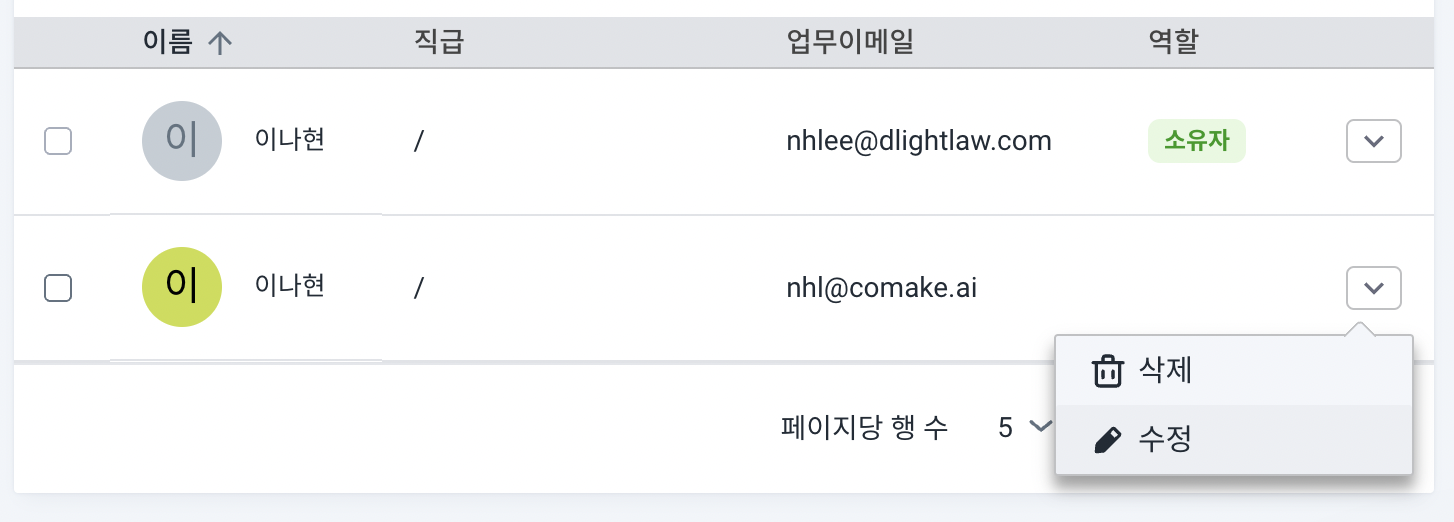This screenshot has height=522, width=1454.
Task: Click the name 이나현 beside the gray avatar
Action: 290,140
